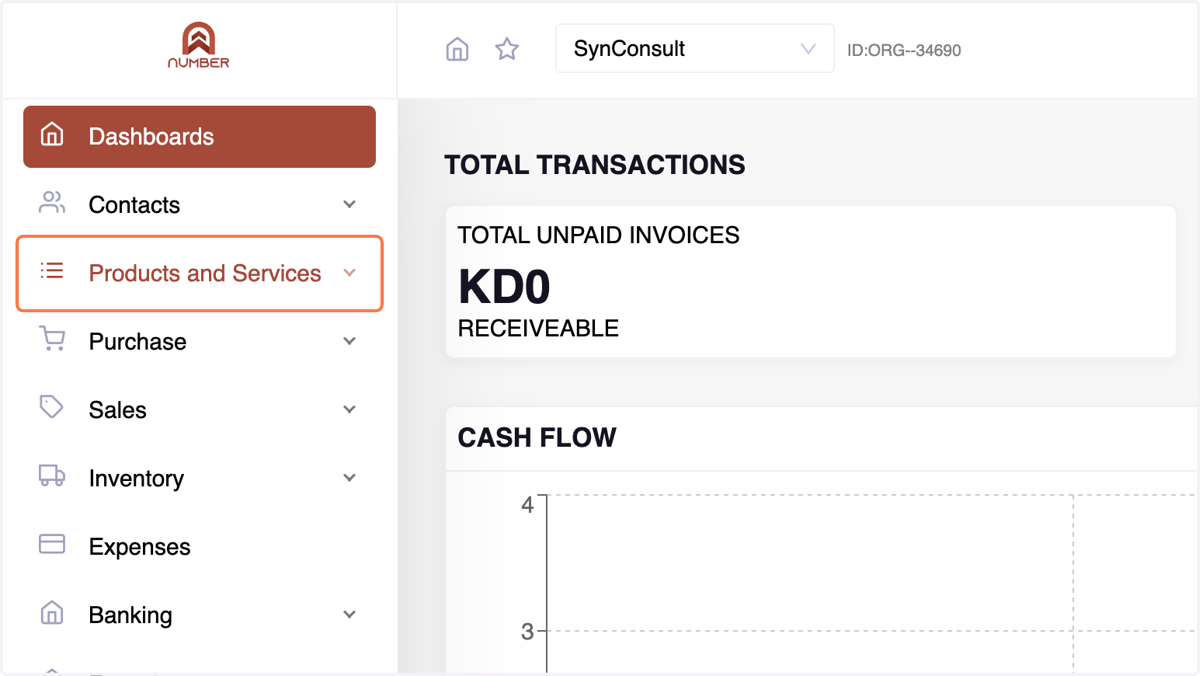The width and height of the screenshot is (1200, 676).
Task: Click the Purchase shopping cart icon
Action: (52, 340)
